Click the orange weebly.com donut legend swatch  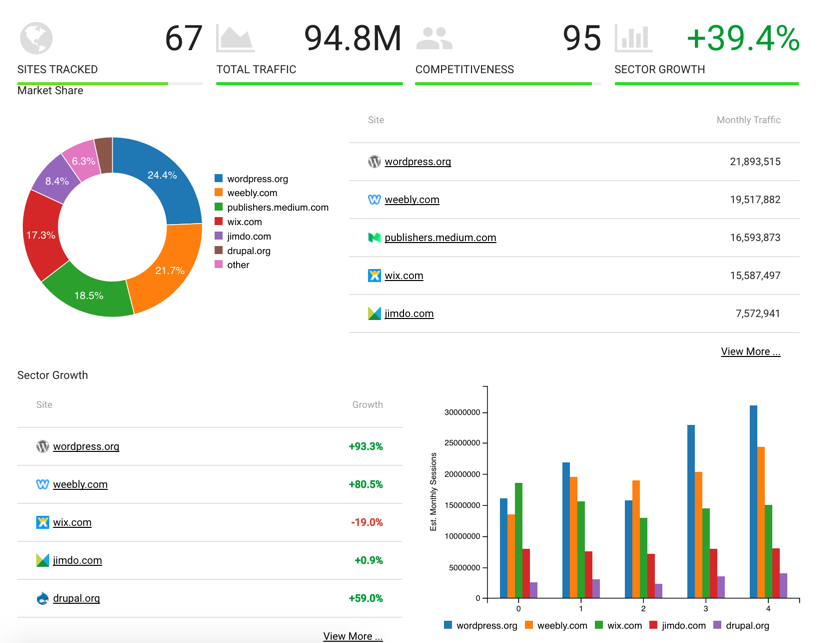click(x=219, y=192)
